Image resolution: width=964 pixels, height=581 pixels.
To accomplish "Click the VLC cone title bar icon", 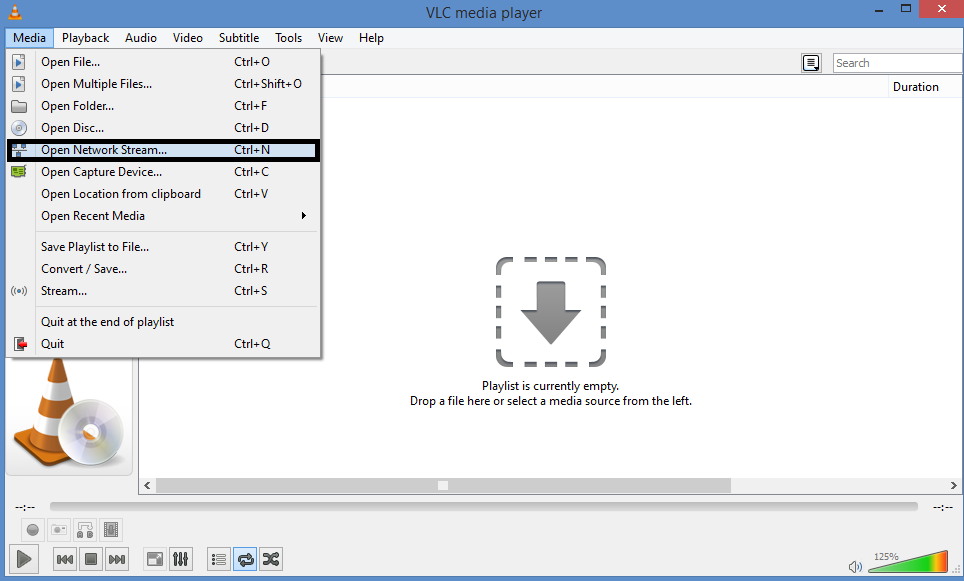I will coord(15,12).
